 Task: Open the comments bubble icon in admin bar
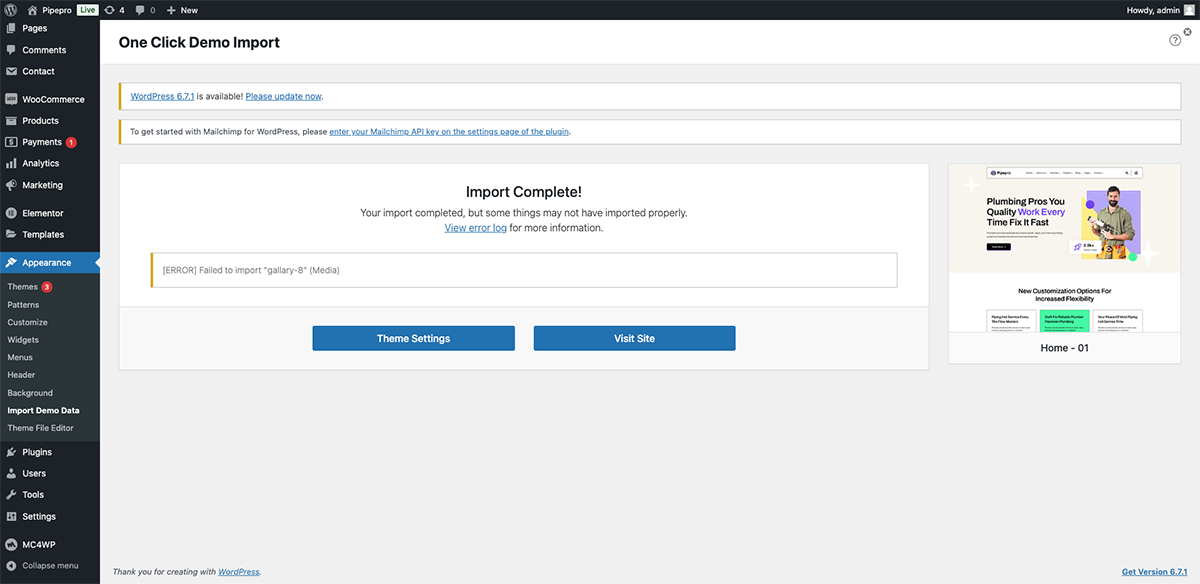[140, 10]
